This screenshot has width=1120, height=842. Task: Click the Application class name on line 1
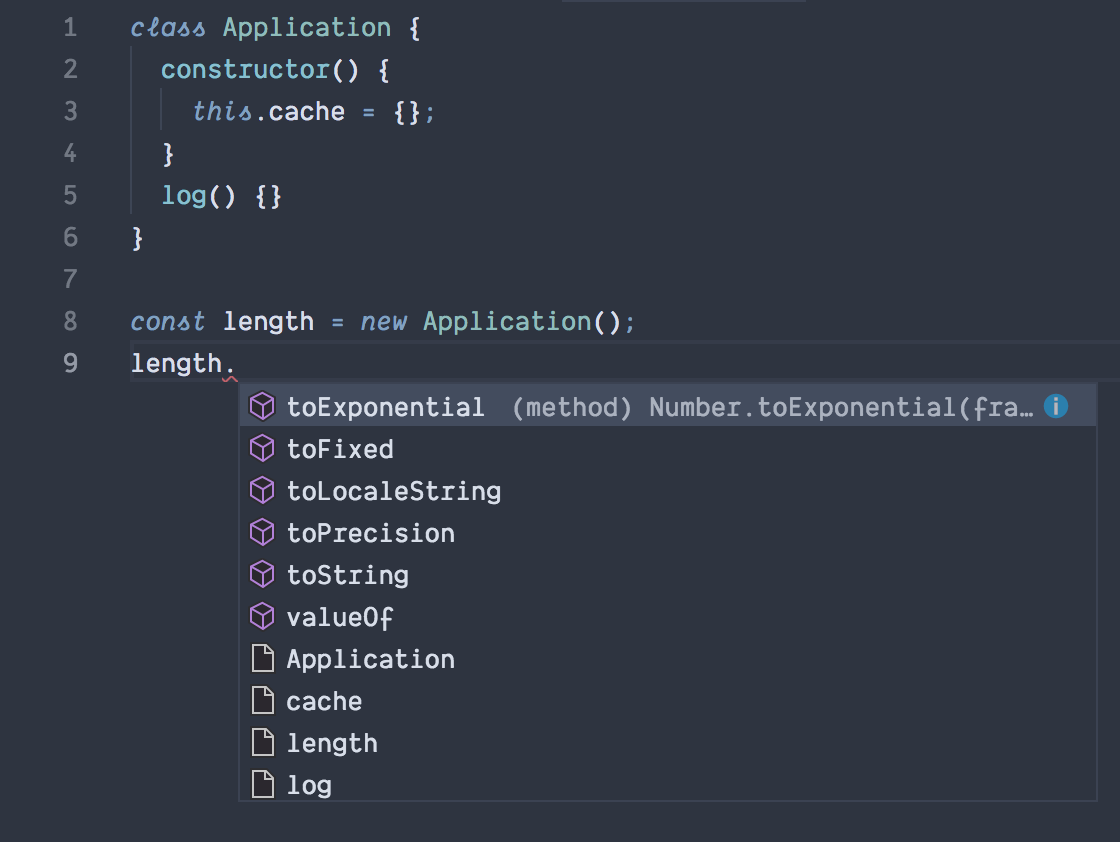[308, 27]
